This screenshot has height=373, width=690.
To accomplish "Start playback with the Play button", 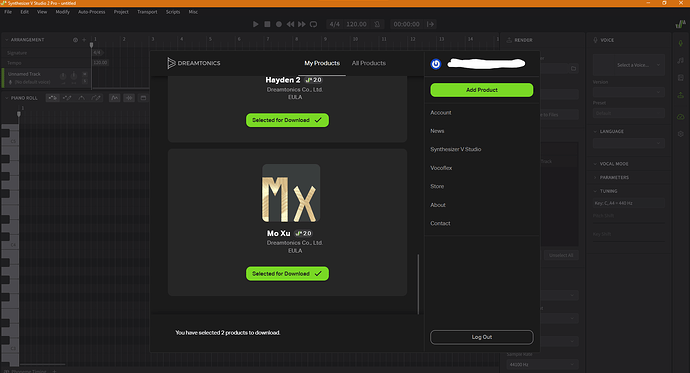I will click(x=256, y=24).
